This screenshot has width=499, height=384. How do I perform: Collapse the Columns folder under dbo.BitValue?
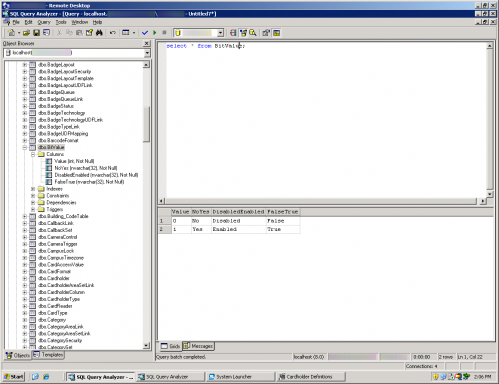pos(33,154)
